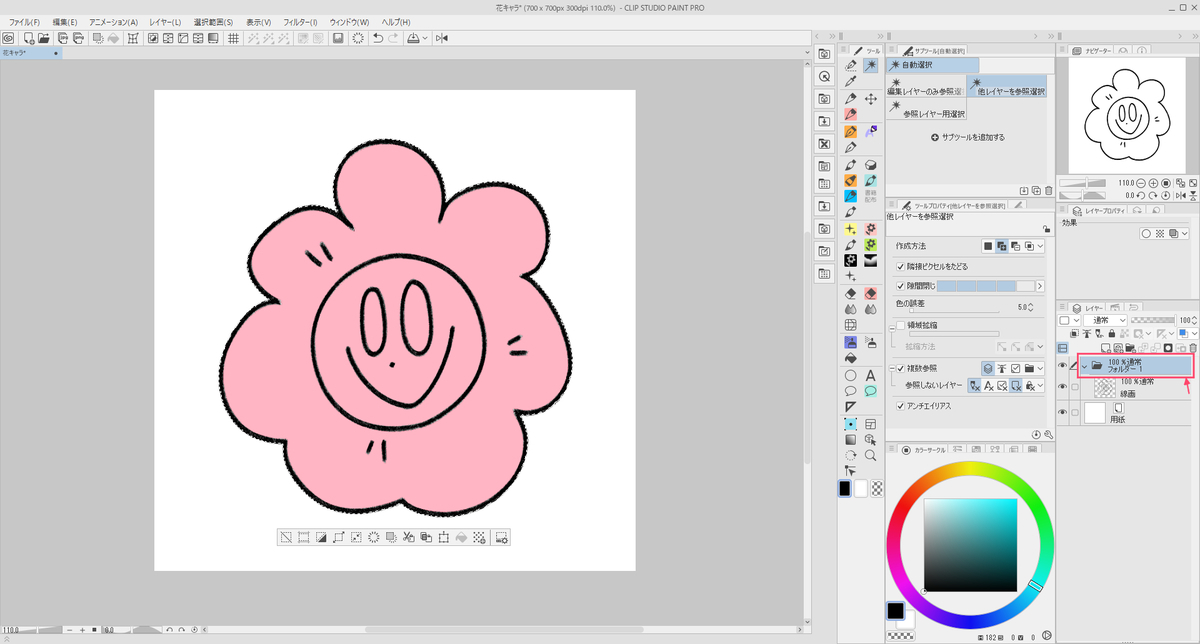Toggle the grid icon in command bar
The image size is (1200, 644).
(x=233, y=38)
